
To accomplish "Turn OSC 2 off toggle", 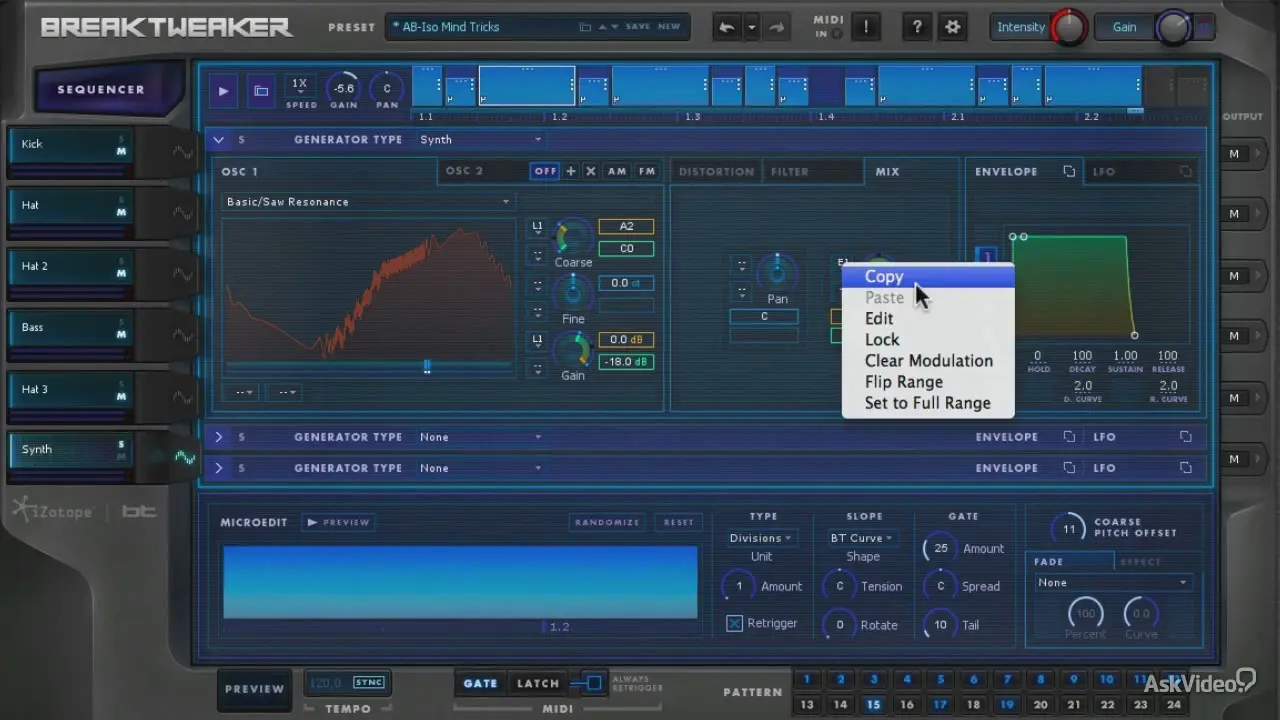I will pos(545,172).
